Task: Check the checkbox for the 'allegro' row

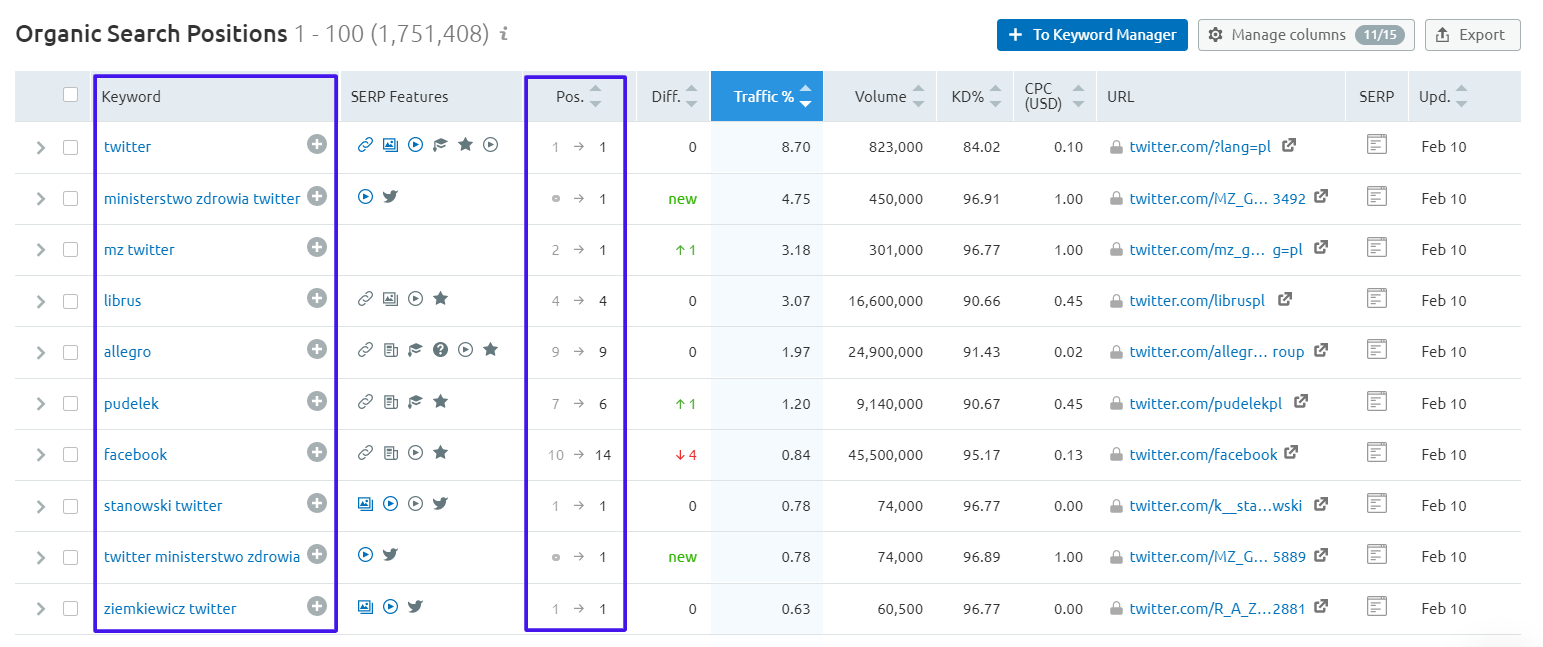Action: pos(70,352)
